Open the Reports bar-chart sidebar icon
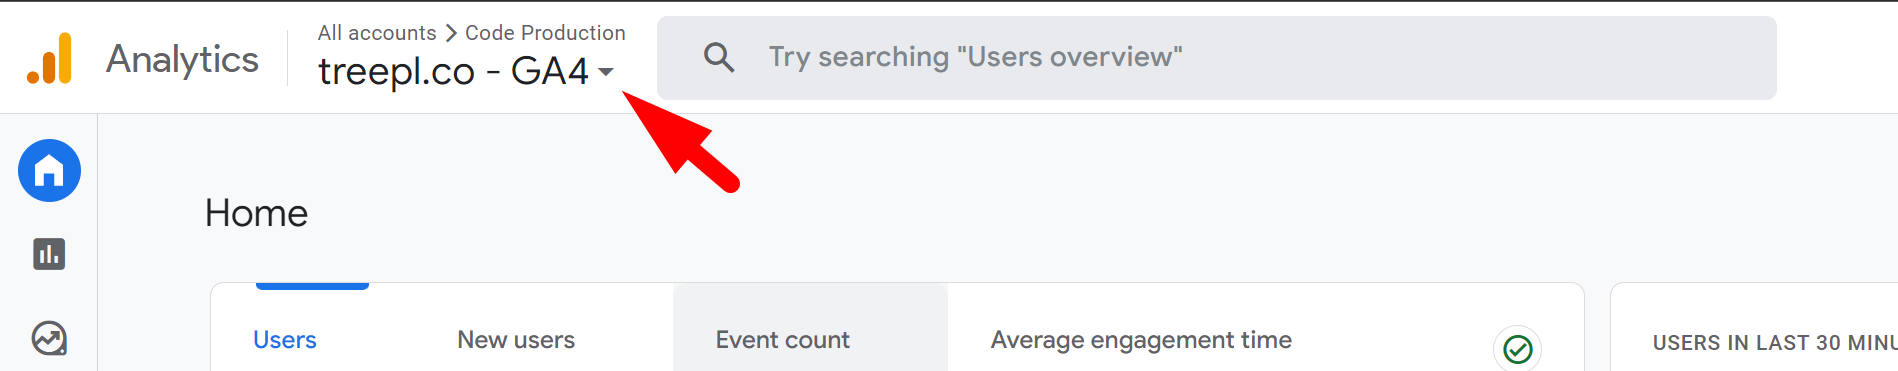The height and width of the screenshot is (371, 1898). (x=49, y=254)
